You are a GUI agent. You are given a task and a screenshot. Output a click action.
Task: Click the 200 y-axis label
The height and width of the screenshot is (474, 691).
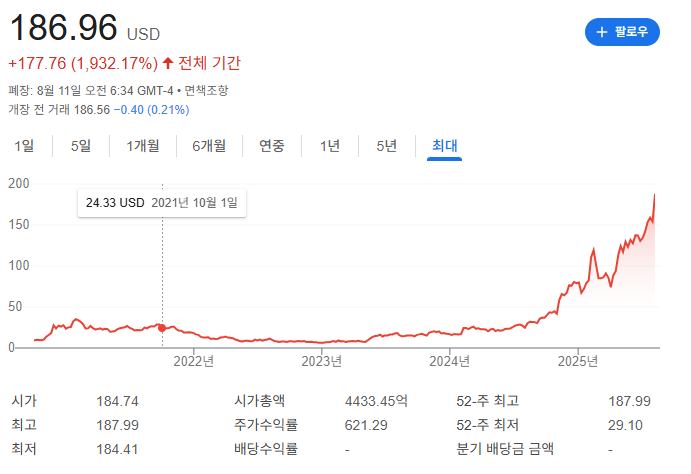tap(19, 183)
